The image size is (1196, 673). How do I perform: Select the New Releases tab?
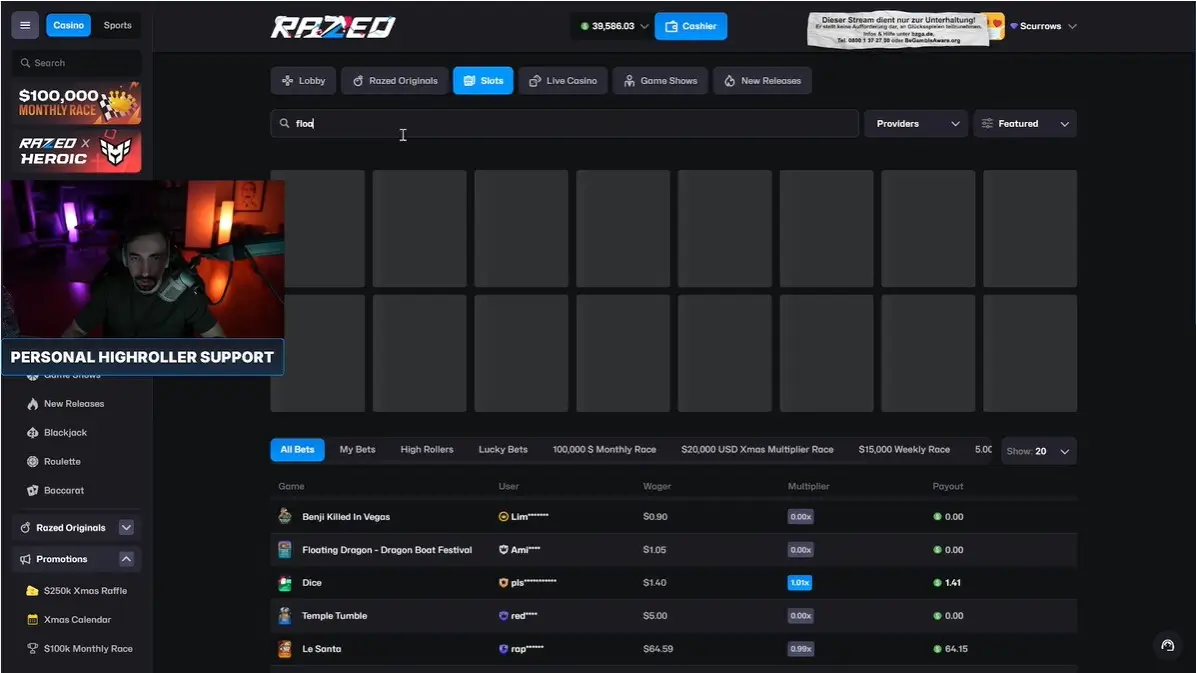click(x=762, y=81)
